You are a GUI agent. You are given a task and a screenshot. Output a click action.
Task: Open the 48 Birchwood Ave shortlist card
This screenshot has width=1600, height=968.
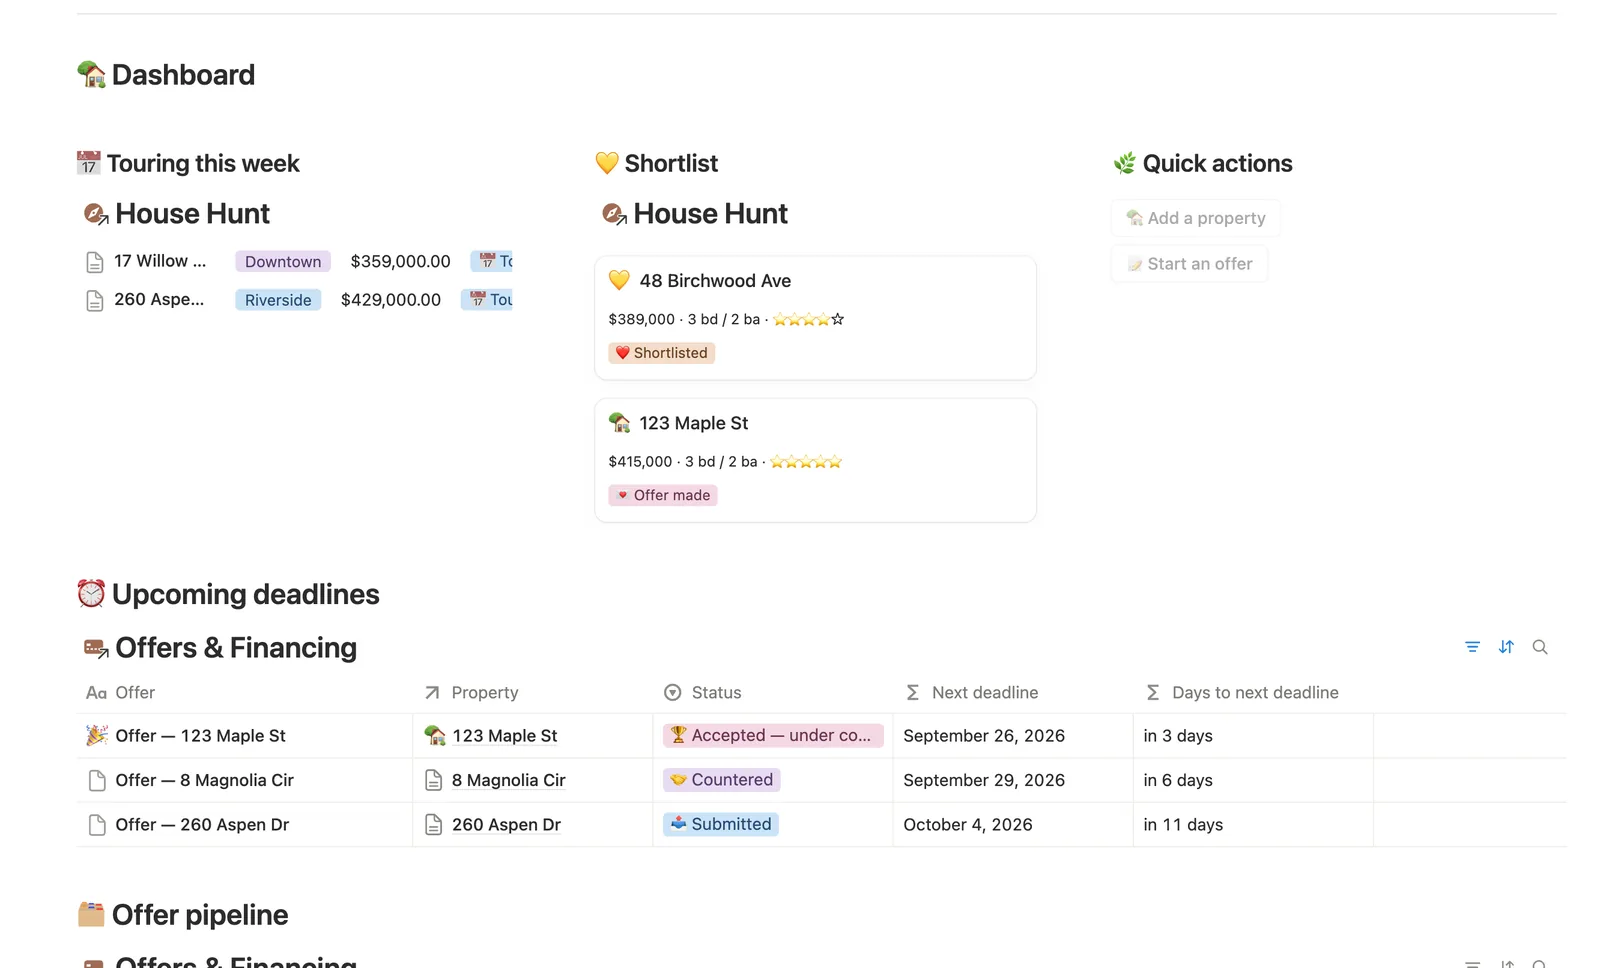coord(815,318)
